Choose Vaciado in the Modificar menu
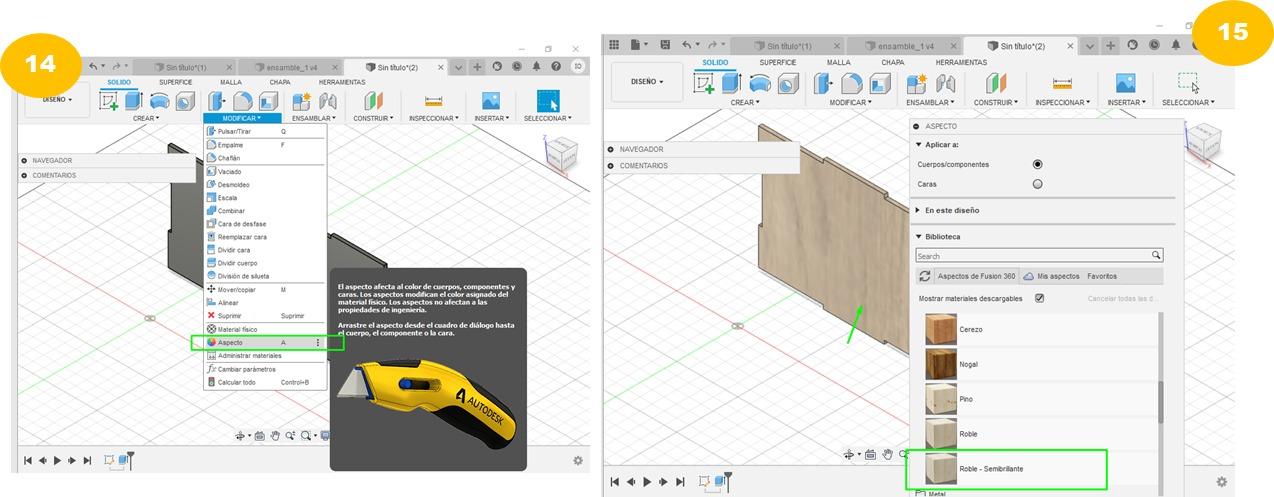The height and width of the screenshot is (497, 1274). (265, 172)
